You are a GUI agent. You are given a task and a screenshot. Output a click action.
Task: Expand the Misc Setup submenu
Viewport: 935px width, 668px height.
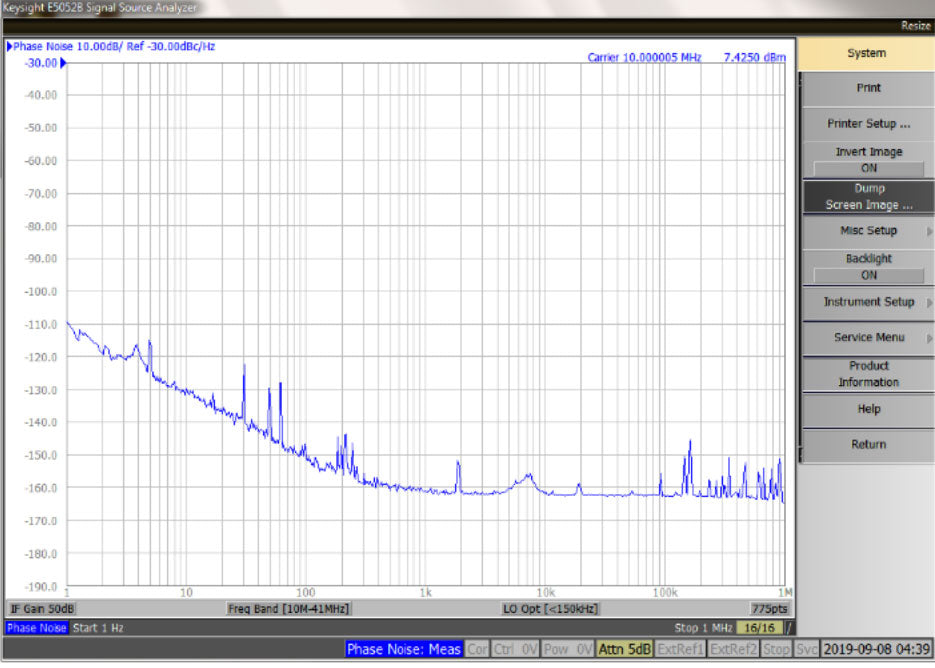click(x=868, y=231)
